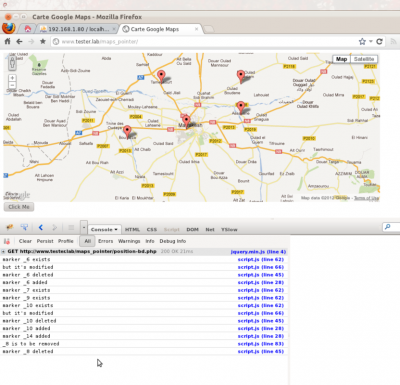The image size is (400, 385).
Task: Open the Firebug panel selector dropdown
Action: 84,227
